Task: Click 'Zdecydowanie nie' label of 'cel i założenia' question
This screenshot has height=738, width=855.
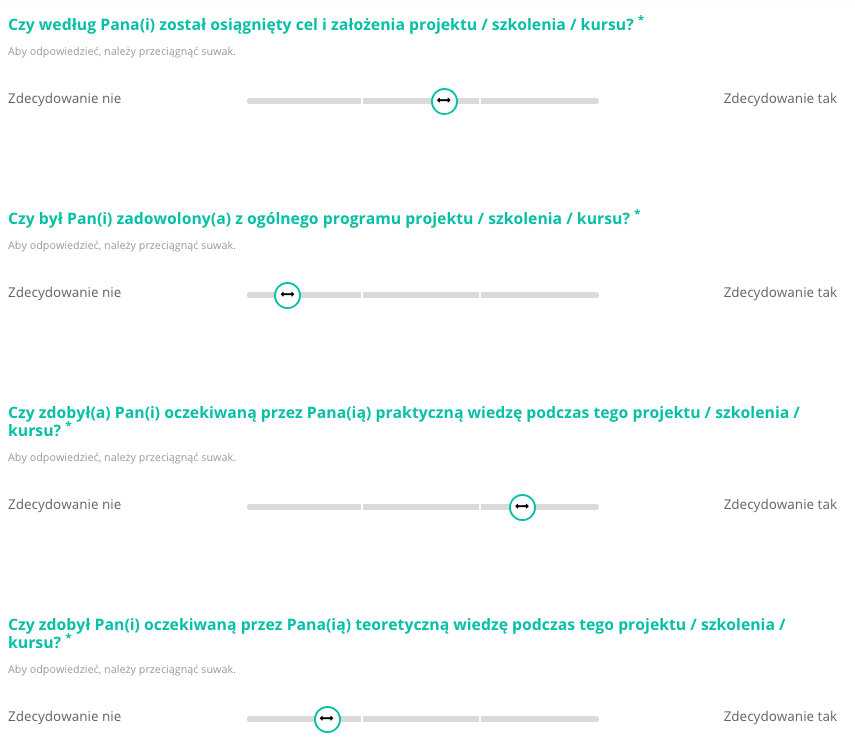Action: tap(64, 99)
